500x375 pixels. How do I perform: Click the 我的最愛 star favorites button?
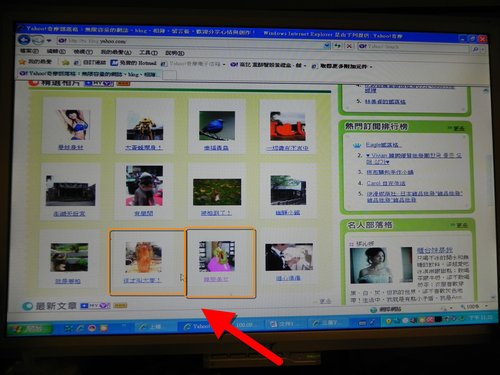click(36, 62)
